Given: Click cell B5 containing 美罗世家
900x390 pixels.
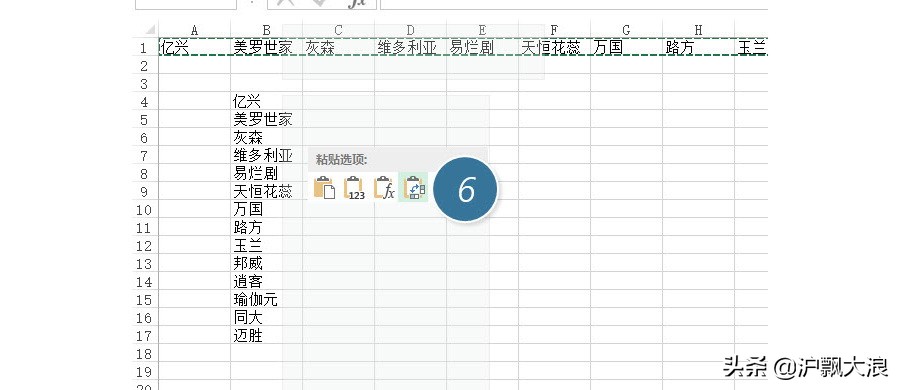Looking at the screenshot, I should point(266,119).
